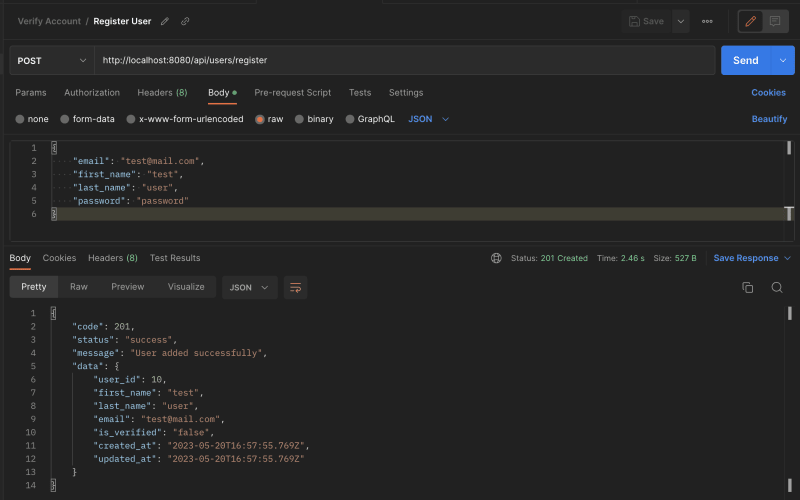800x500 pixels.
Task: Switch response view to Preview
Action: pos(128,287)
